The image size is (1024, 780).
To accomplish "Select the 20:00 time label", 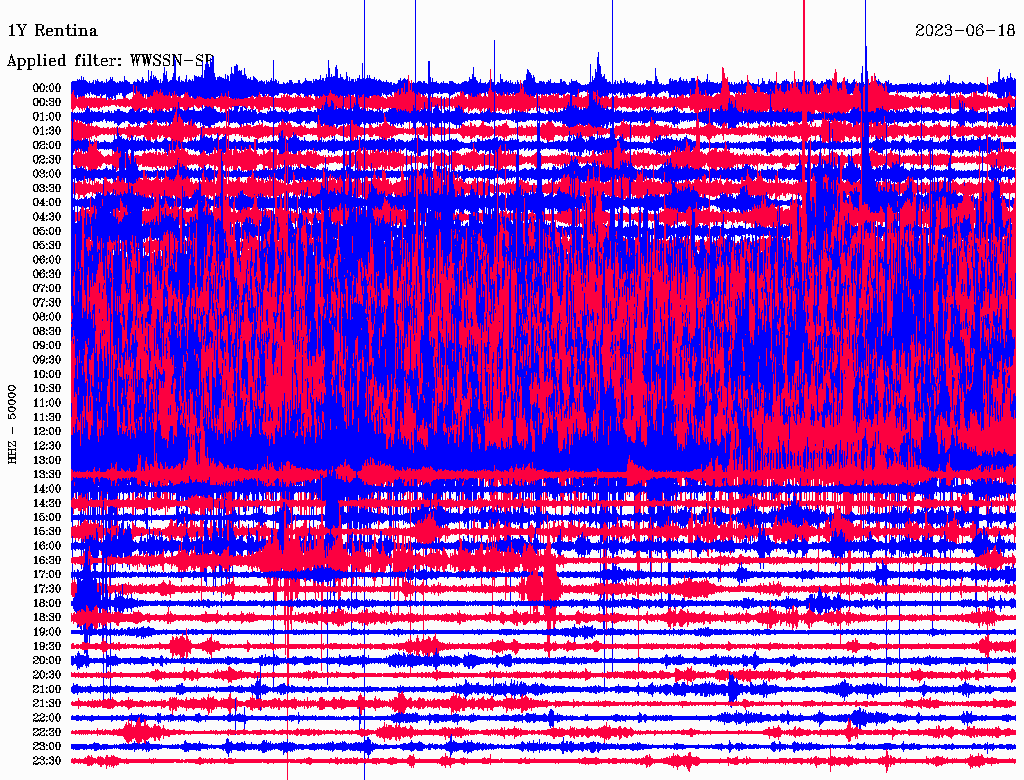I will (x=47, y=661).
